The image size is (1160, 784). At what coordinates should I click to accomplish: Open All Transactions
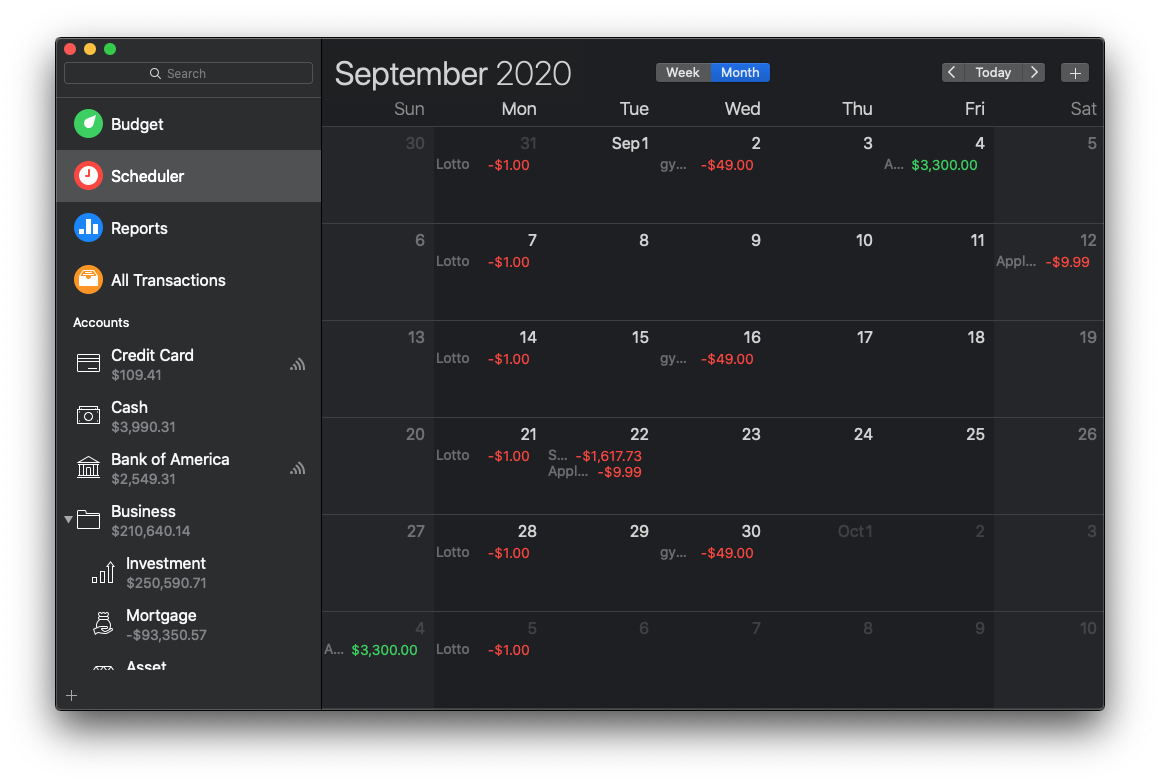167,280
